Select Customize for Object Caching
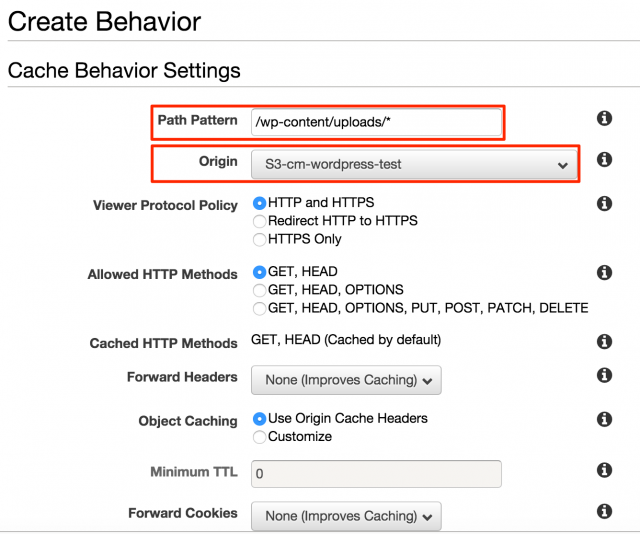 tap(259, 437)
